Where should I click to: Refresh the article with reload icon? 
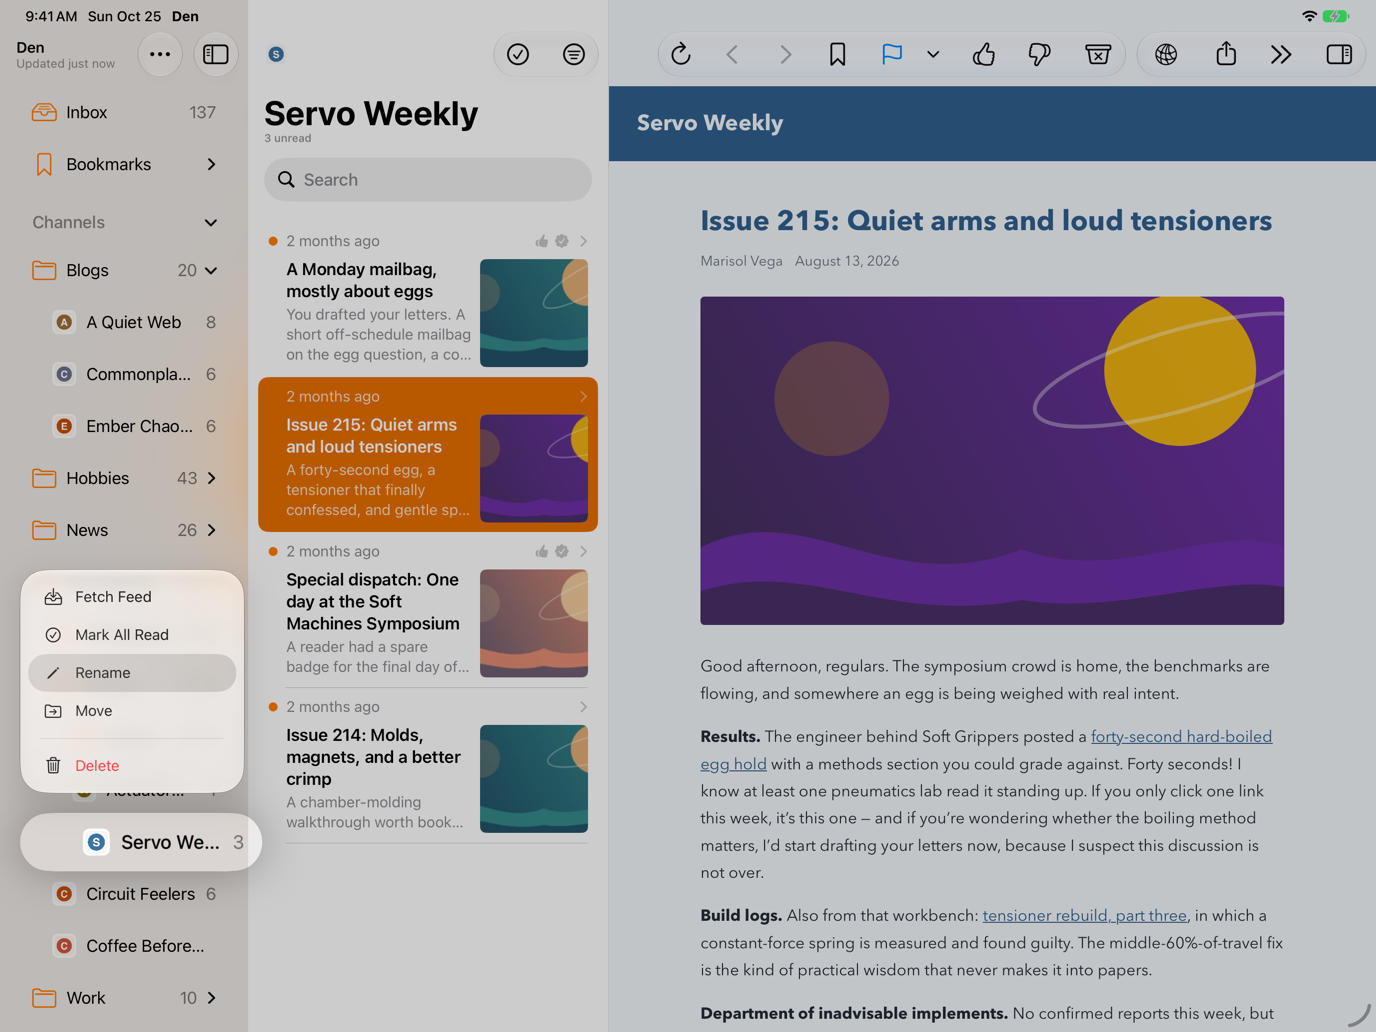click(x=681, y=54)
